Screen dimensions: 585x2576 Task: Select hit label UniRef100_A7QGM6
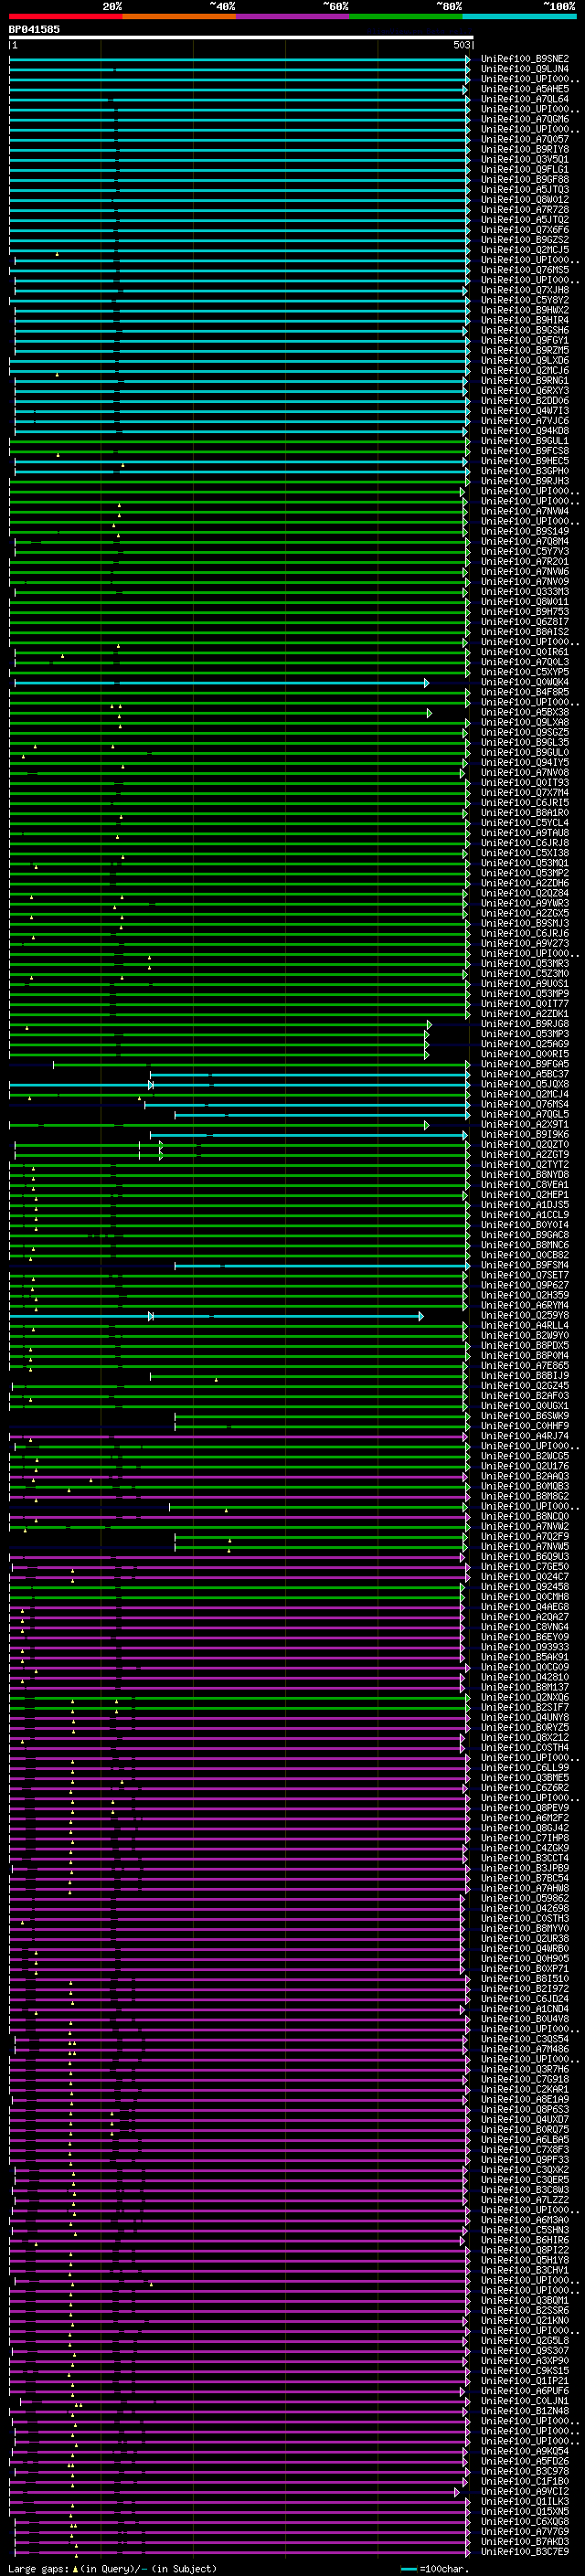[525, 119]
